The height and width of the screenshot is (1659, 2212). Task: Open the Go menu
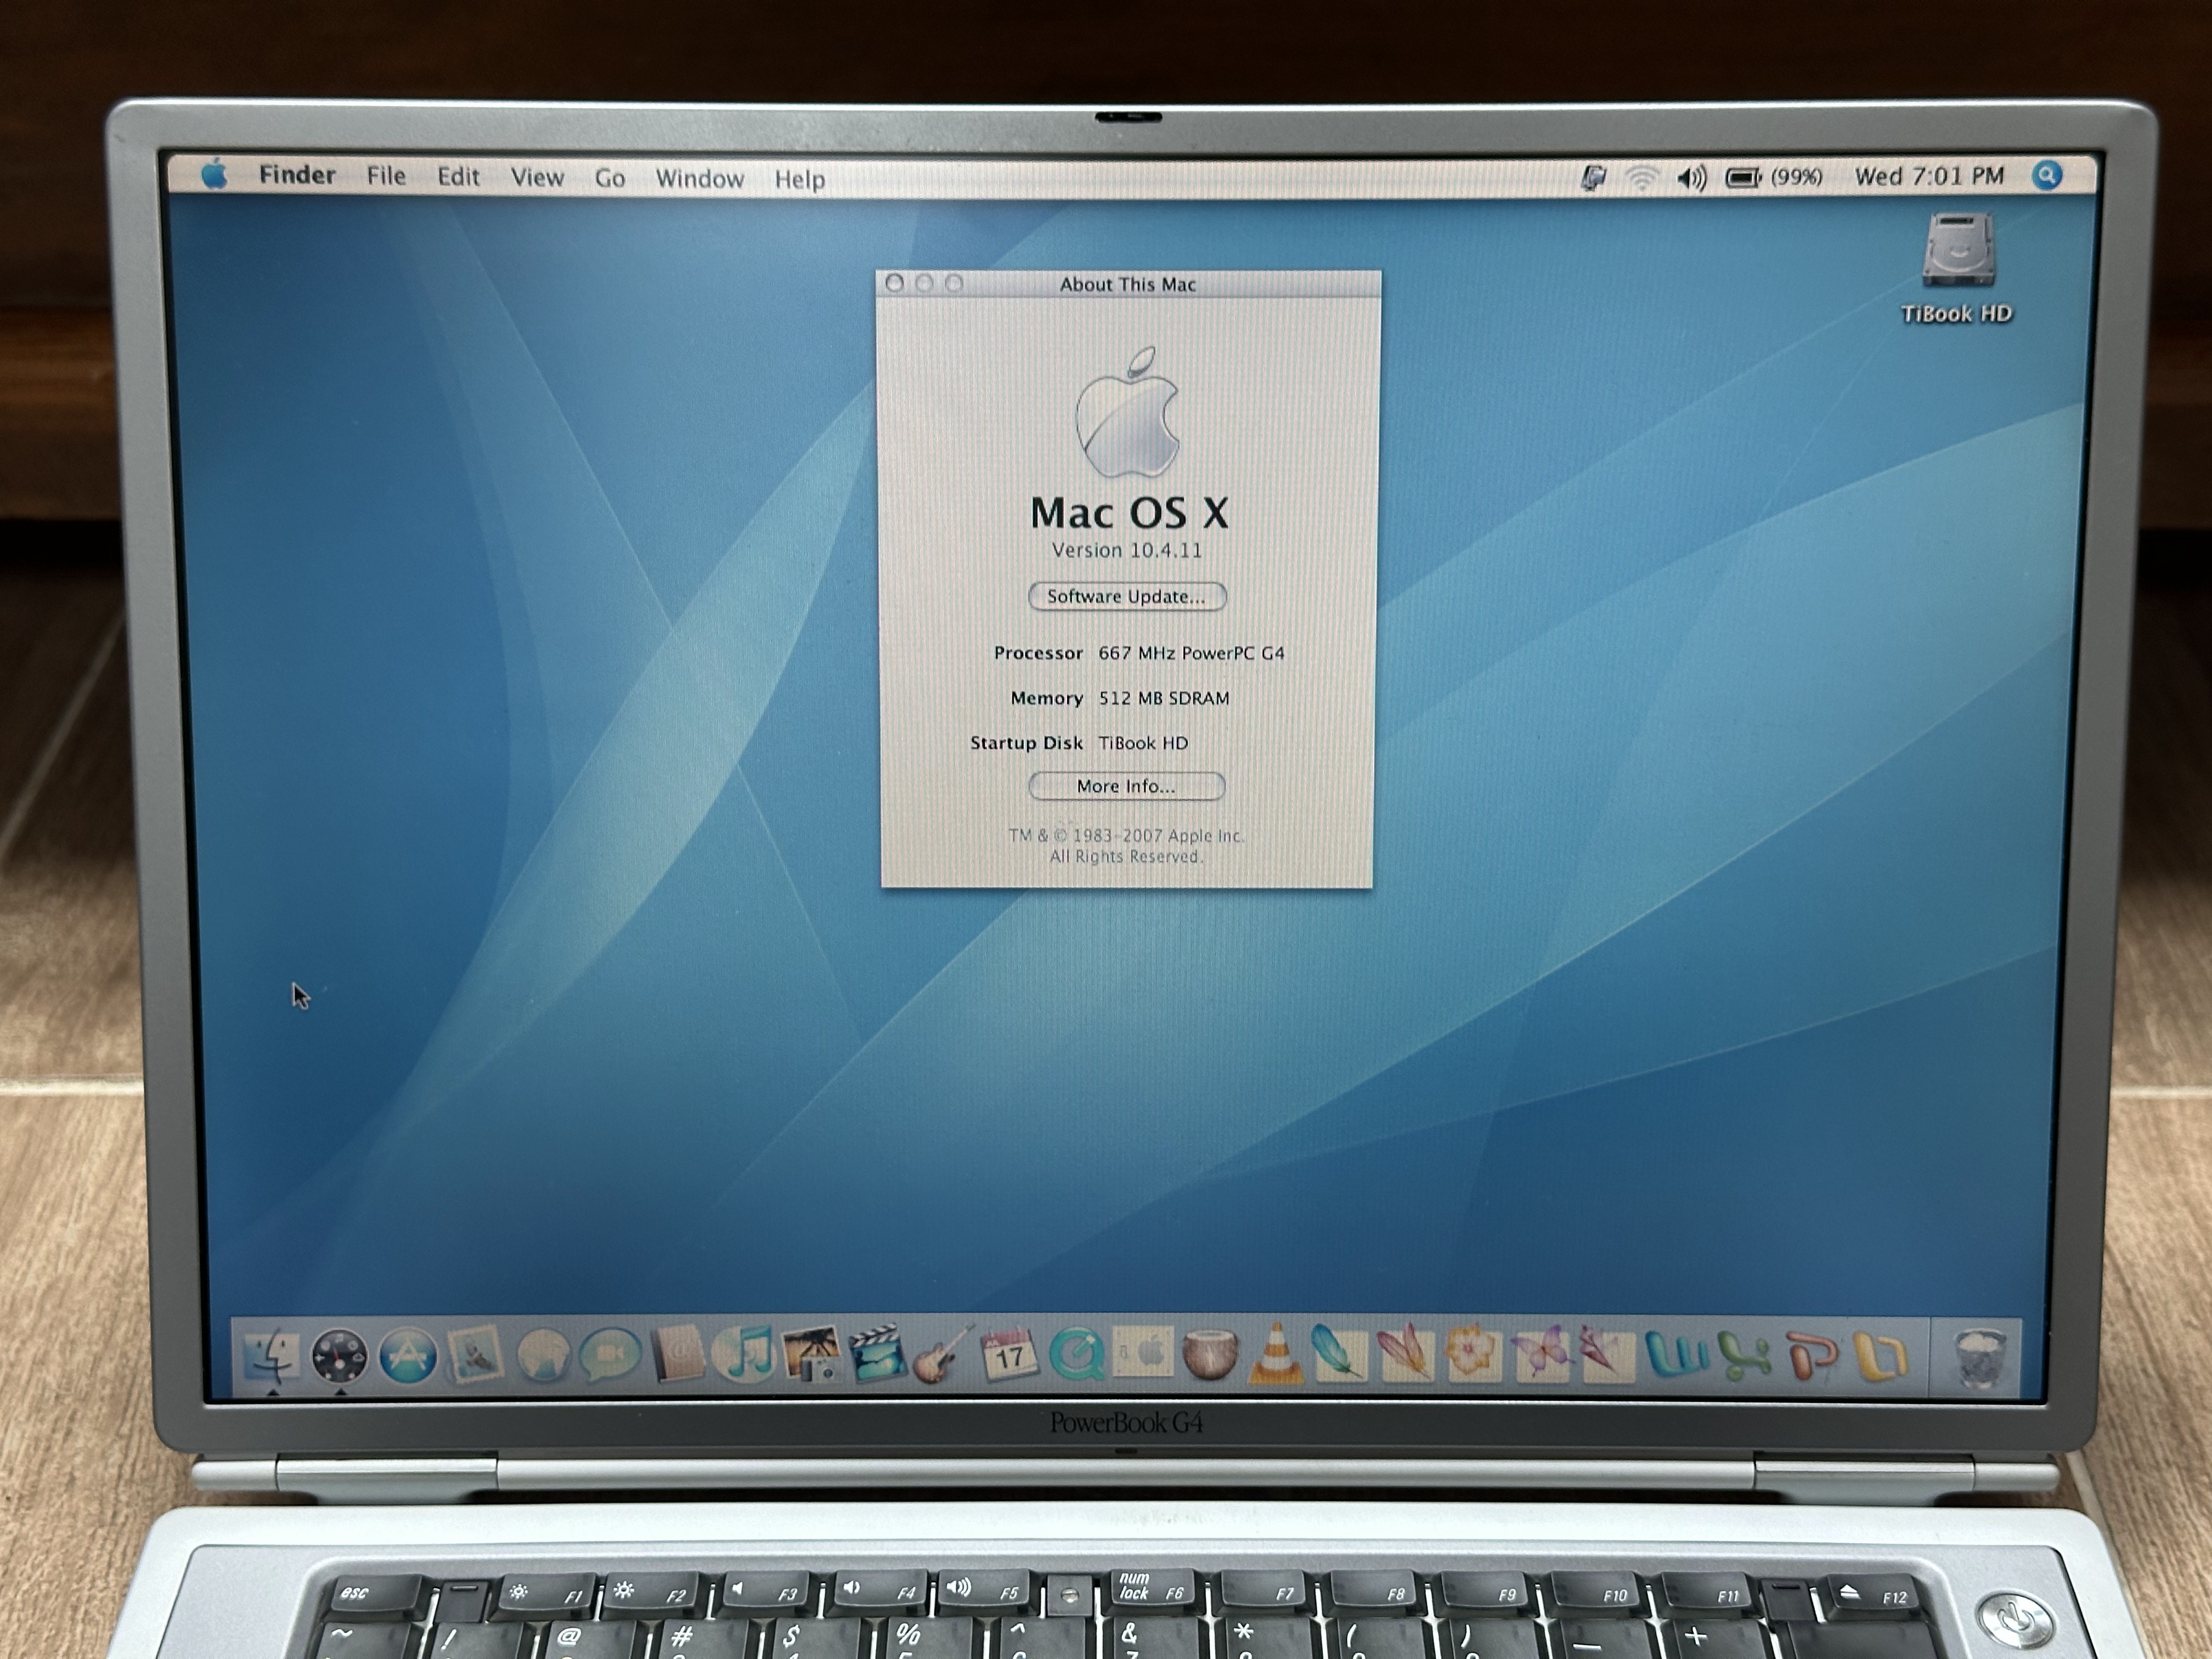(x=609, y=179)
